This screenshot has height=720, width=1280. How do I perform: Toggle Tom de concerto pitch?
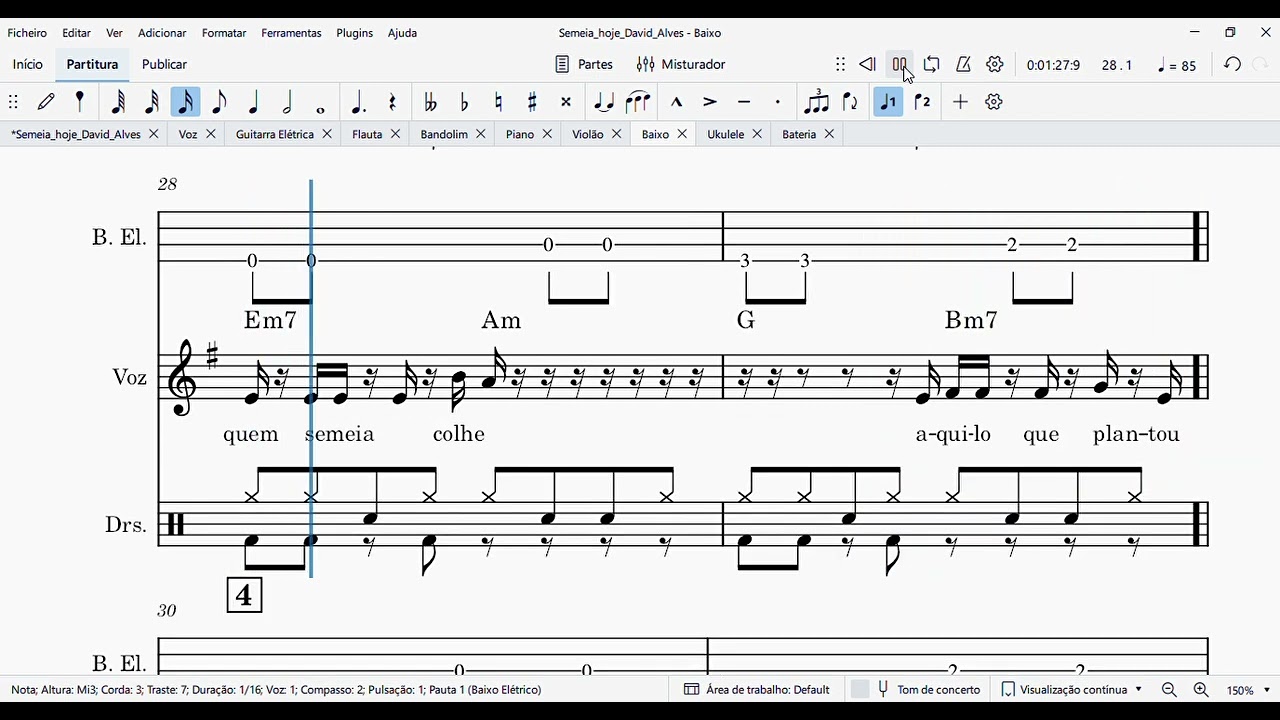(x=928, y=690)
